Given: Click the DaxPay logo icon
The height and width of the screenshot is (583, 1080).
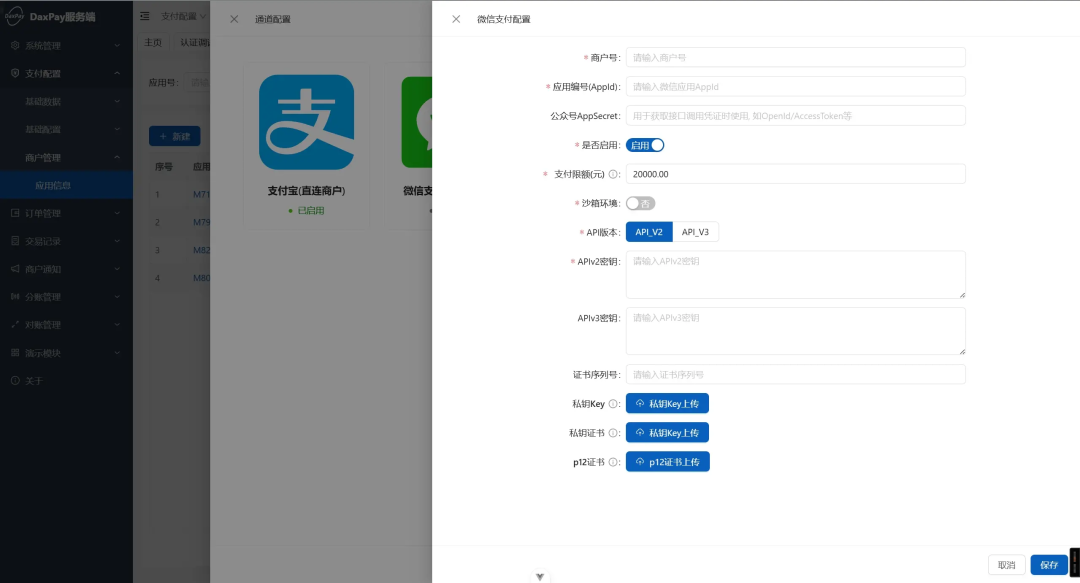Looking at the screenshot, I should click(x=17, y=16).
